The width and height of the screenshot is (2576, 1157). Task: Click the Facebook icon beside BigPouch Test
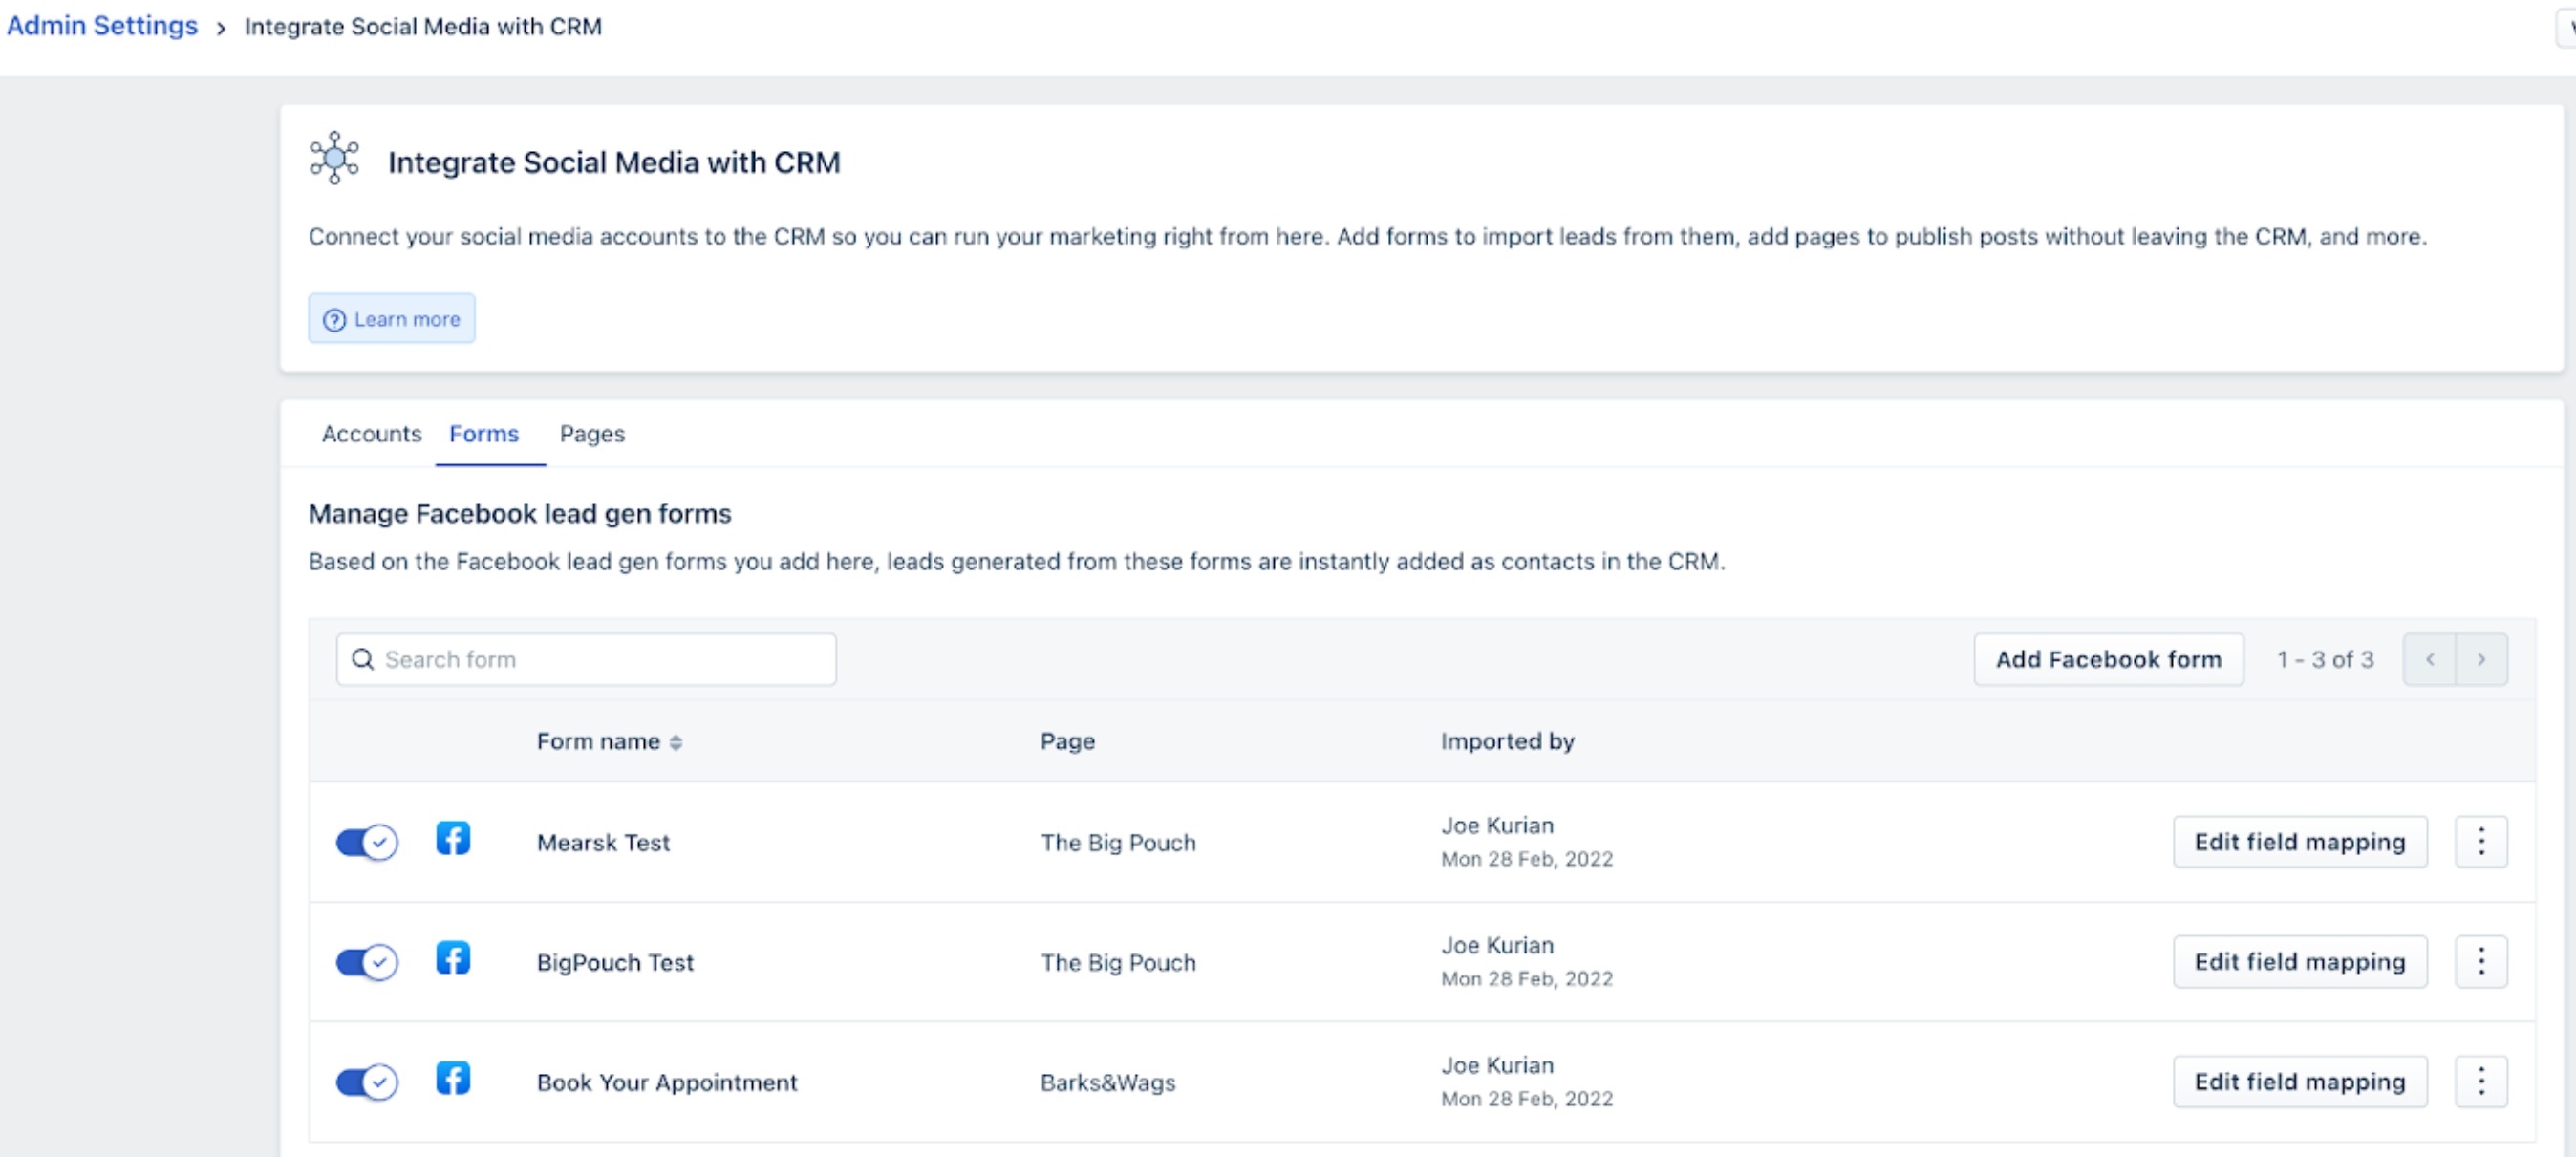[453, 958]
